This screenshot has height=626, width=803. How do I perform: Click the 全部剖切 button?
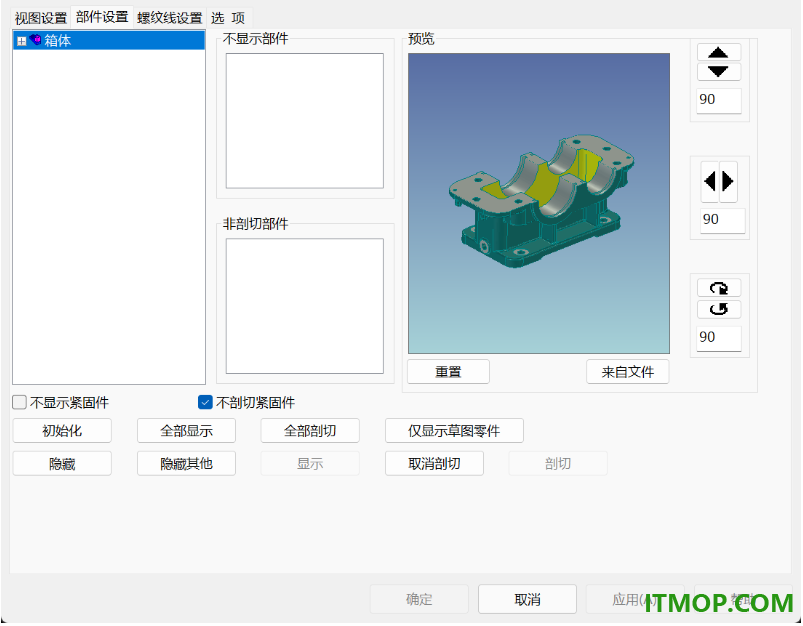coord(310,431)
